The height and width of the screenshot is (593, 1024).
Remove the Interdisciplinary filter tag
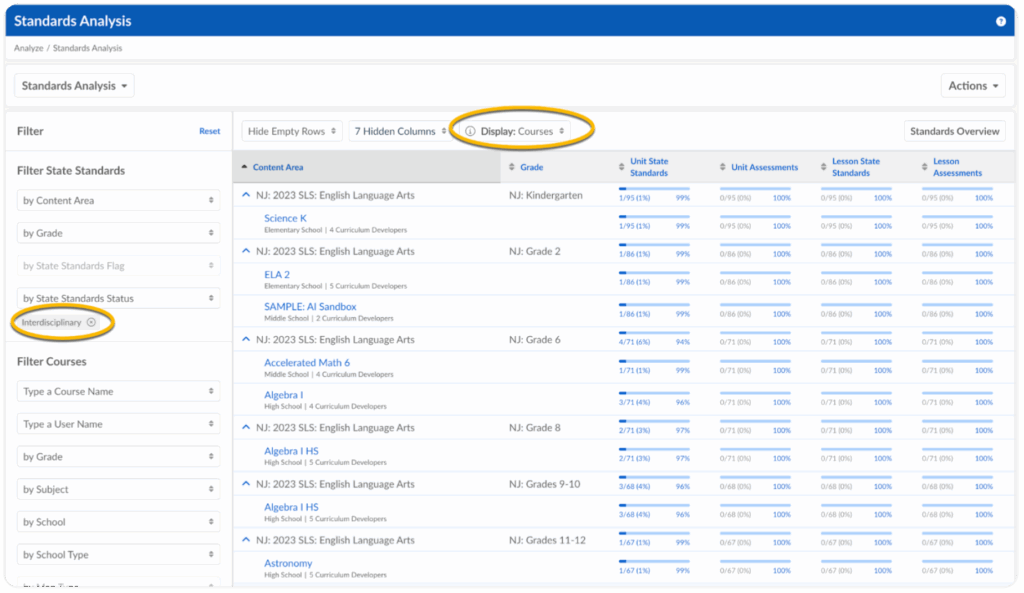[x=91, y=323]
